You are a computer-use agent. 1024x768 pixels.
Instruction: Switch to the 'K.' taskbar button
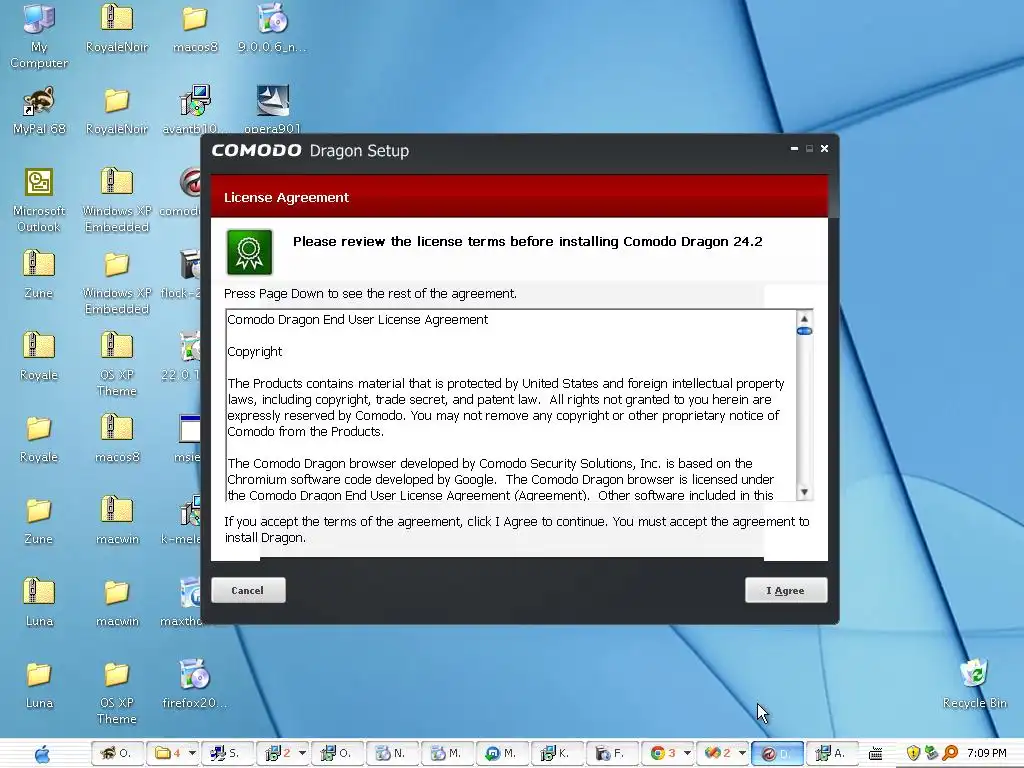[x=556, y=754]
